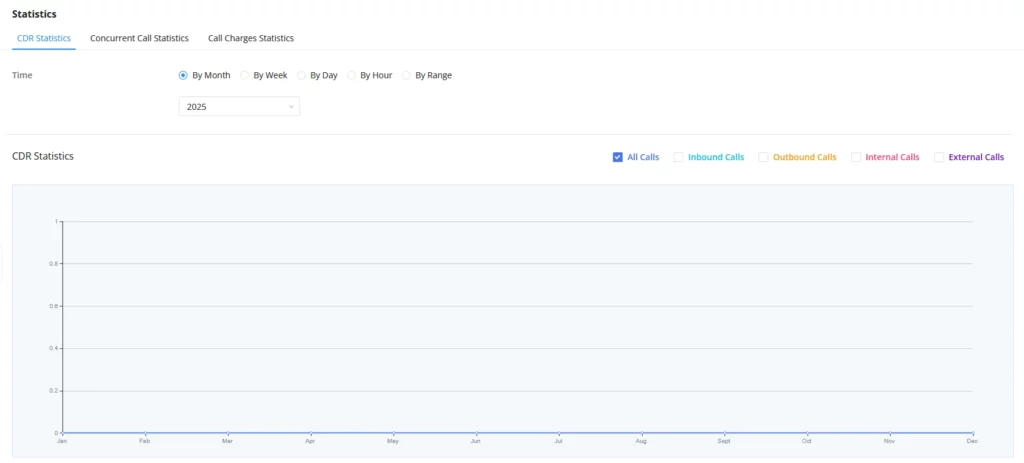Check the Internal Calls box
The width and height of the screenshot is (1024, 463).
(856, 157)
